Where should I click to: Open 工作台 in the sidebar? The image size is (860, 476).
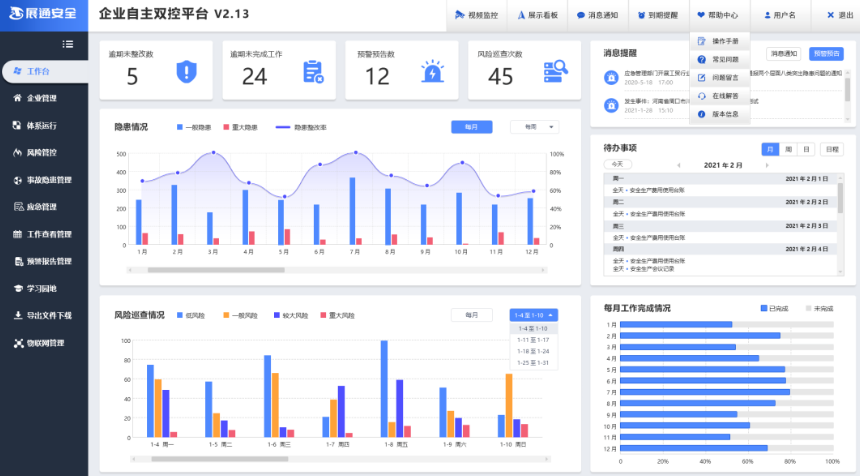pyautogui.click(x=45, y=71)
